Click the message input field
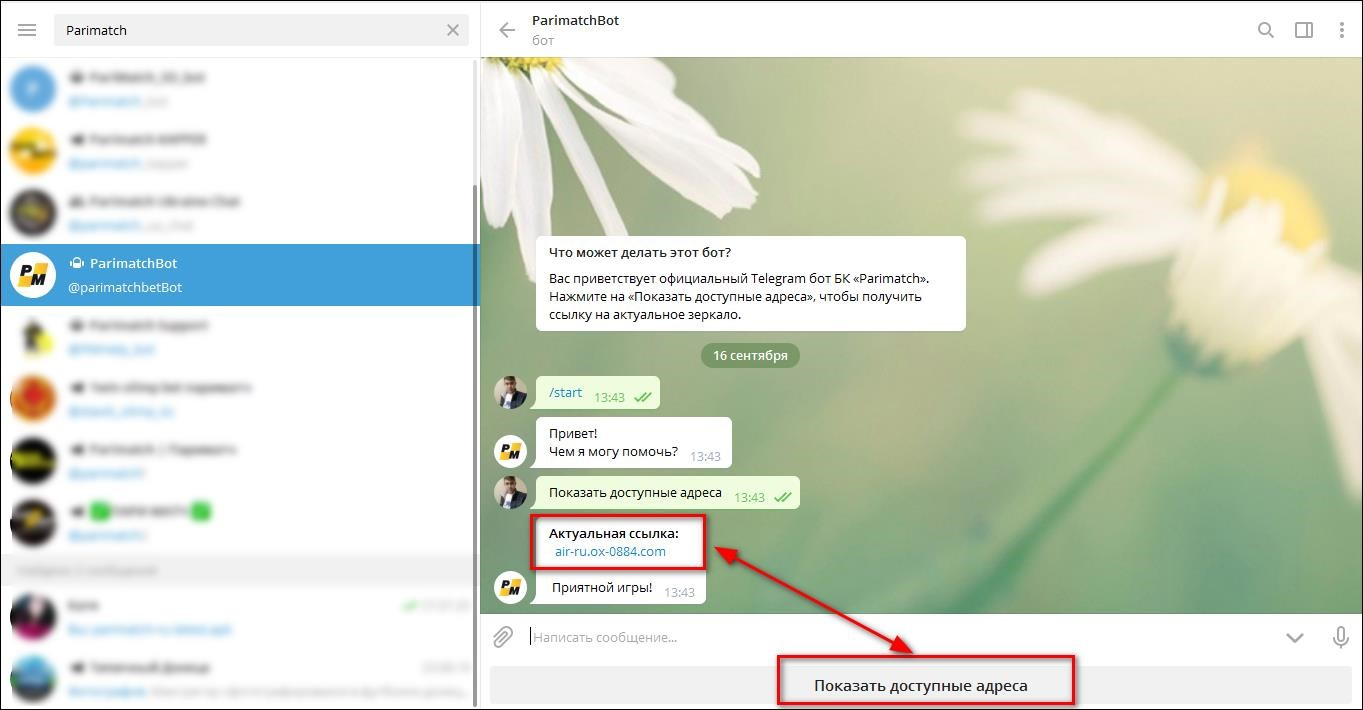The width and height of the screenshot is (1363, 710). pyautogui.click(x=900, y=637)
